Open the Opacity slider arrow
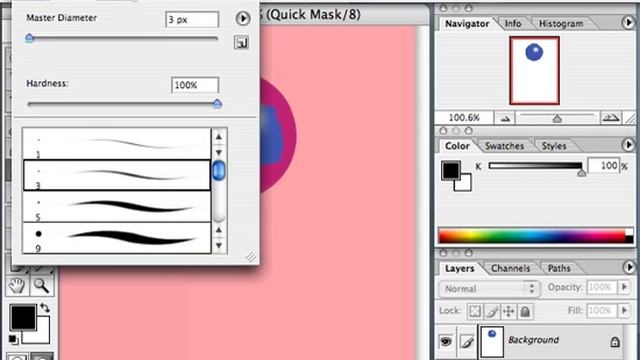The image size is (640, 360). [624, 287]
